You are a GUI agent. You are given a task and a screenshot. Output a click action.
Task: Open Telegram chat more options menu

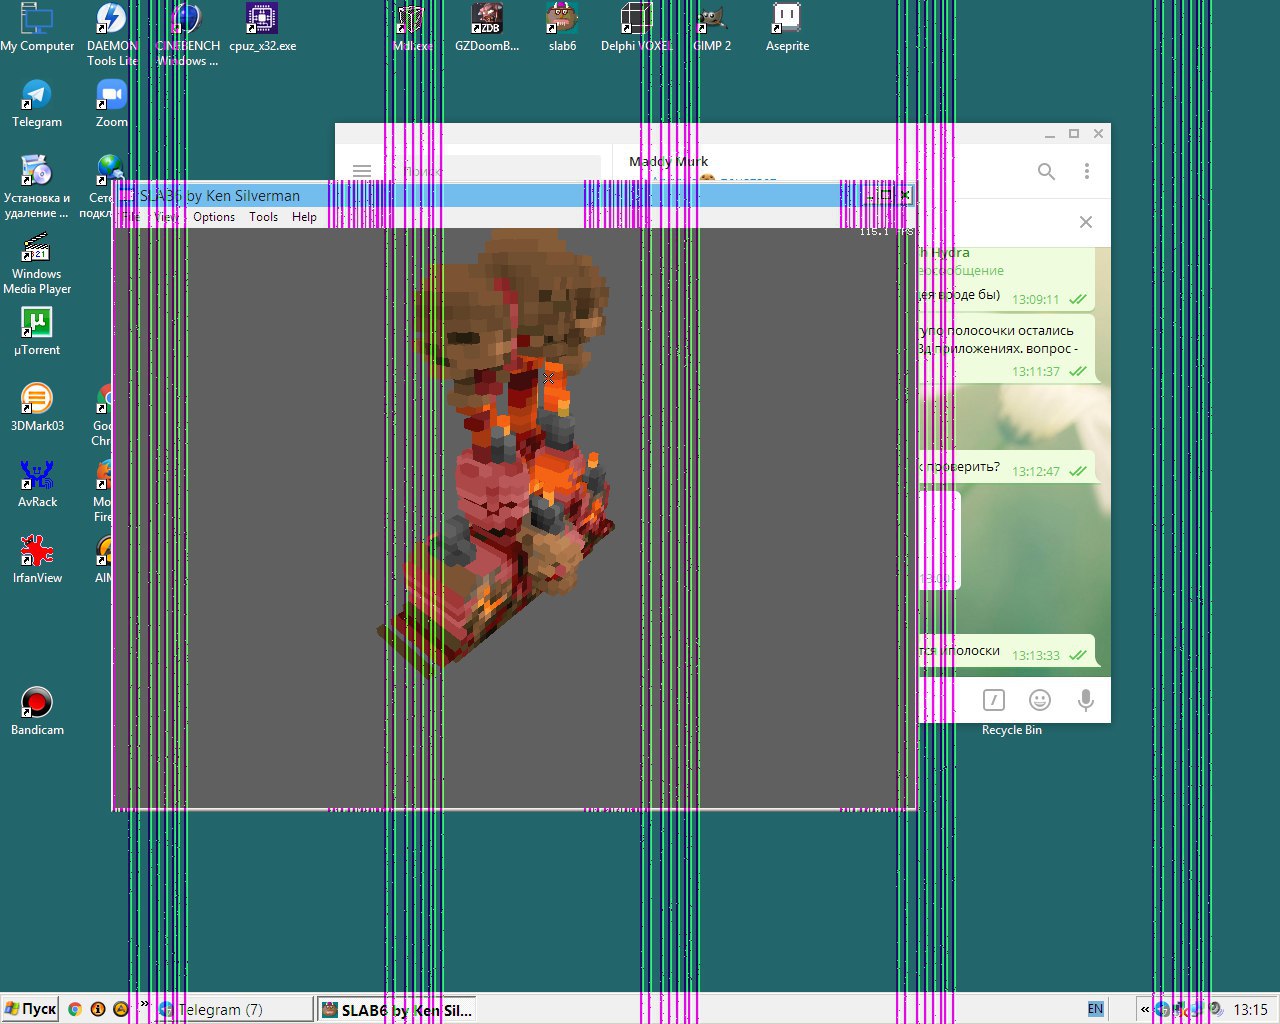pyautogui.click(x=1087, y=171)
